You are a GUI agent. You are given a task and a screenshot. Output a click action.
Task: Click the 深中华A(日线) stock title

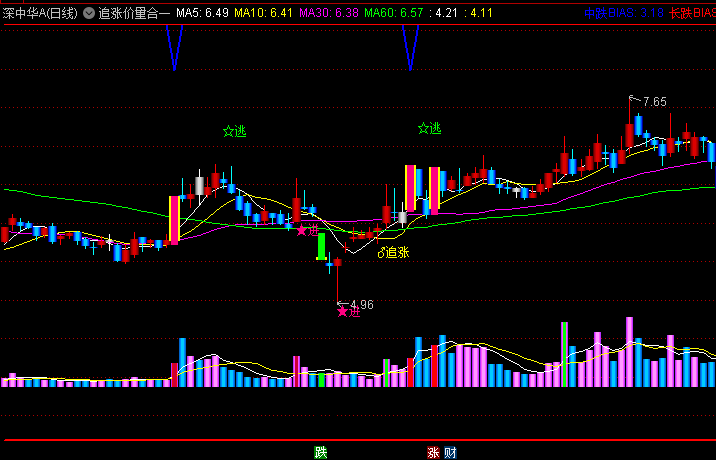click(x=40, y=13)
